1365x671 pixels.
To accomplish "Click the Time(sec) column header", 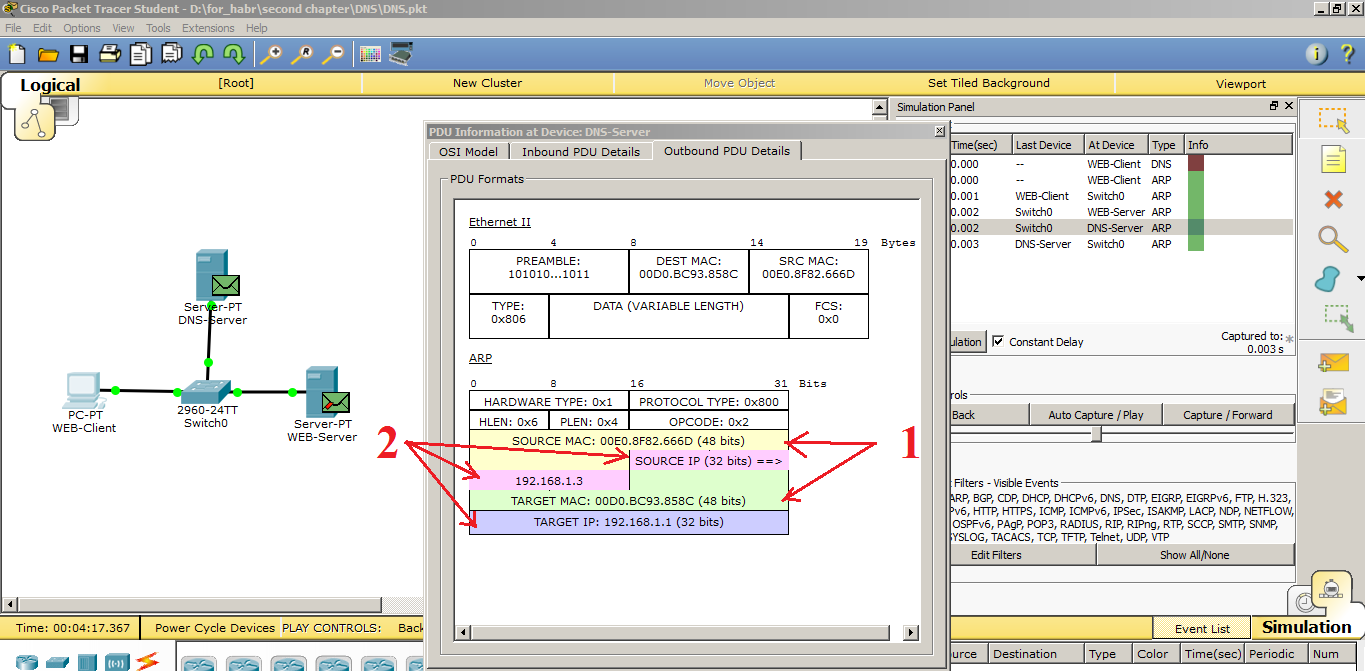I will (x=980, y=145).
